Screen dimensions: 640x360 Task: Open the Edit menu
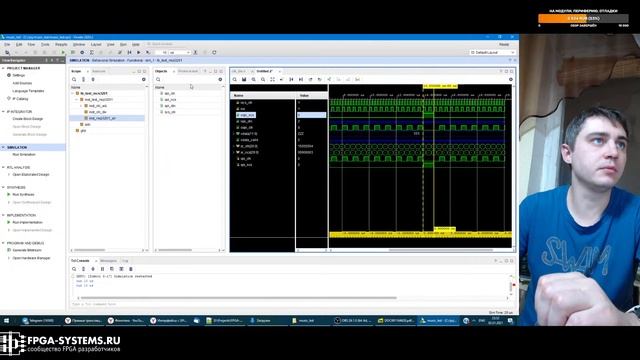point(19,44)
